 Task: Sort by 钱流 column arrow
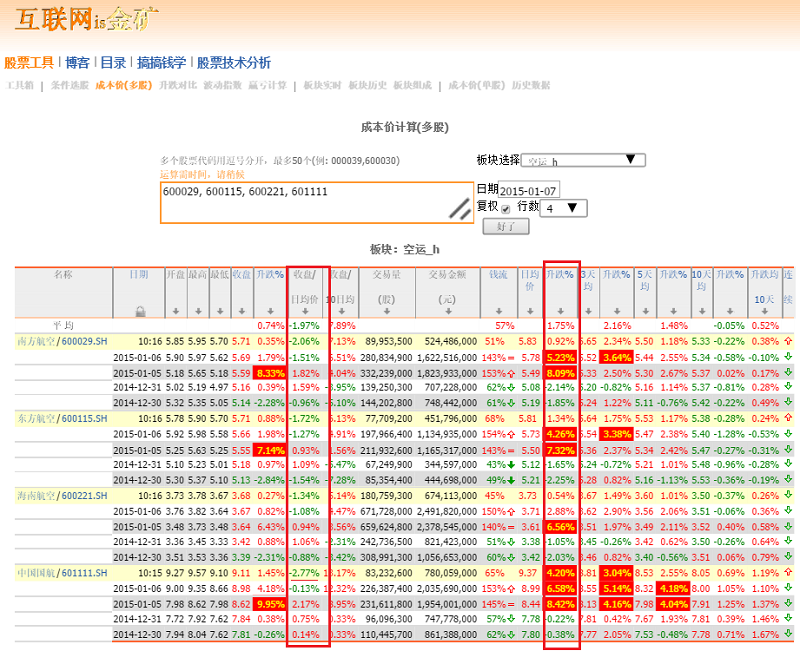(499, 311)
